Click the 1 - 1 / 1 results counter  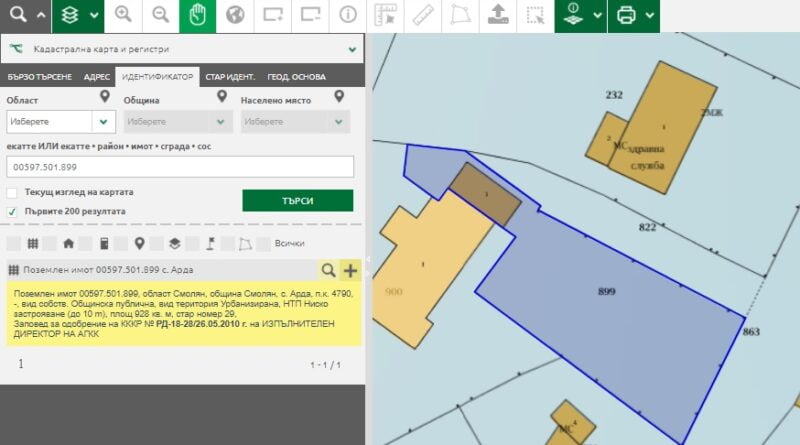[325, 365]
